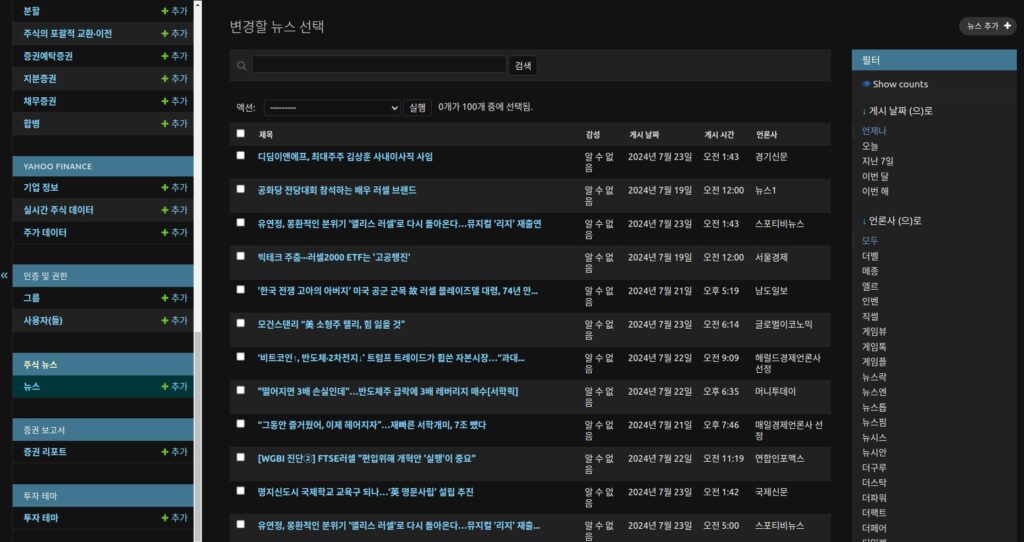This screenshot has width=1024, height=542.
Task: Collapse sidebar with double-arrow icon
Action: point(5,276)
